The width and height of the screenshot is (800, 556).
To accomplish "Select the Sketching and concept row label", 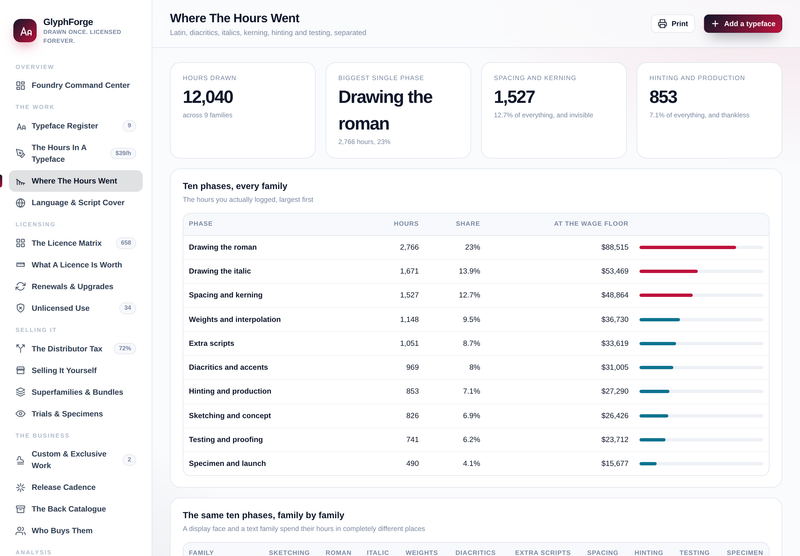I will (230, 416).
